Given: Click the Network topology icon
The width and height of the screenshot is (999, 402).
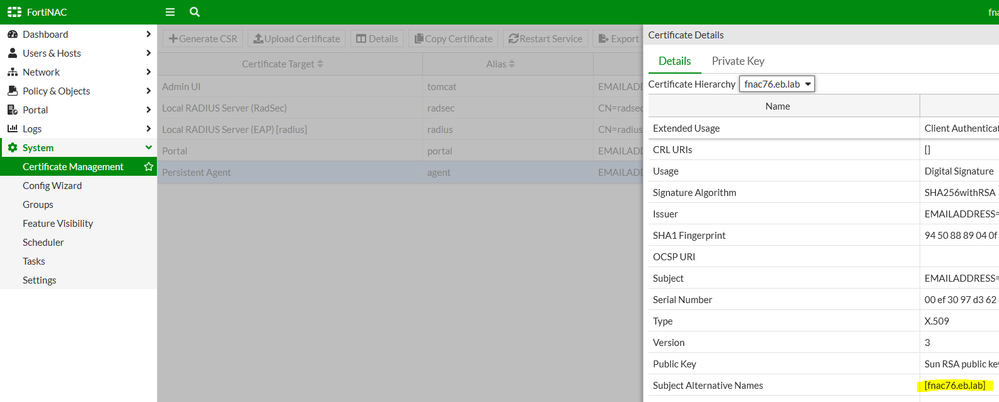Looking at the screenshot, I should pyautogui.click(x=12, y=72).
